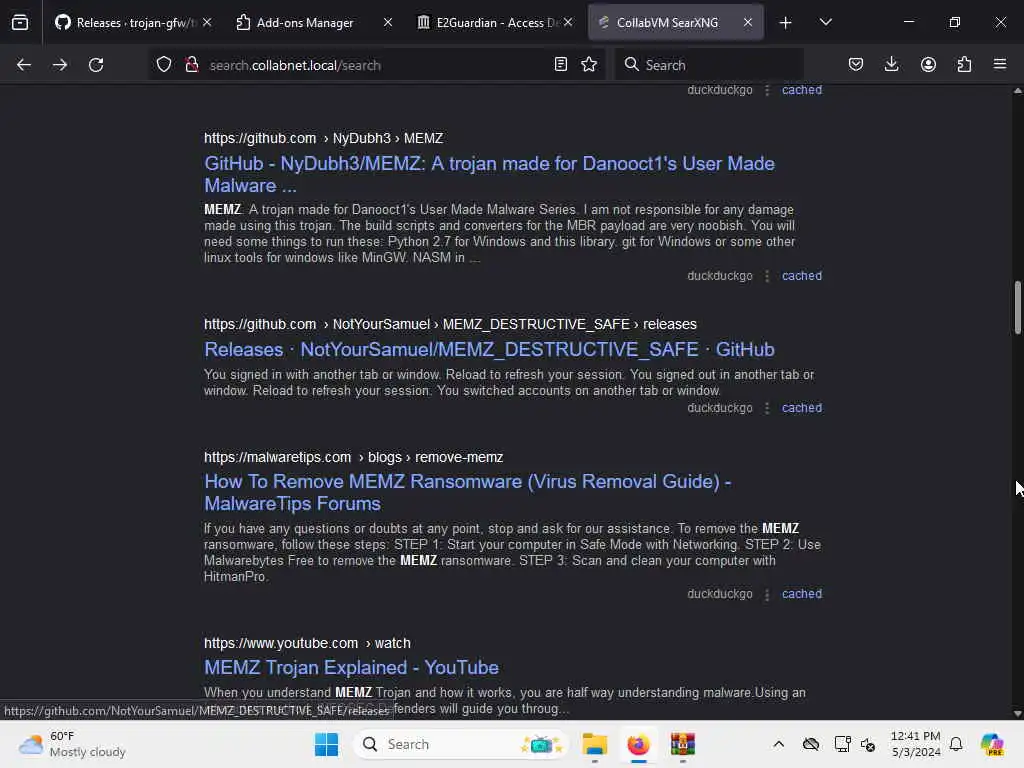
Task: Open cached link for malwaretips result
Action: [x=802, y=594]
